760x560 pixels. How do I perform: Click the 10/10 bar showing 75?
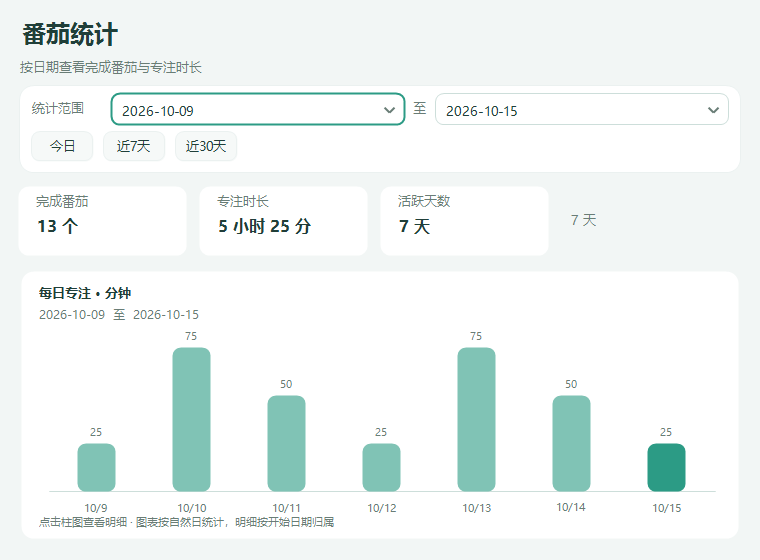[x=191, y=419]
